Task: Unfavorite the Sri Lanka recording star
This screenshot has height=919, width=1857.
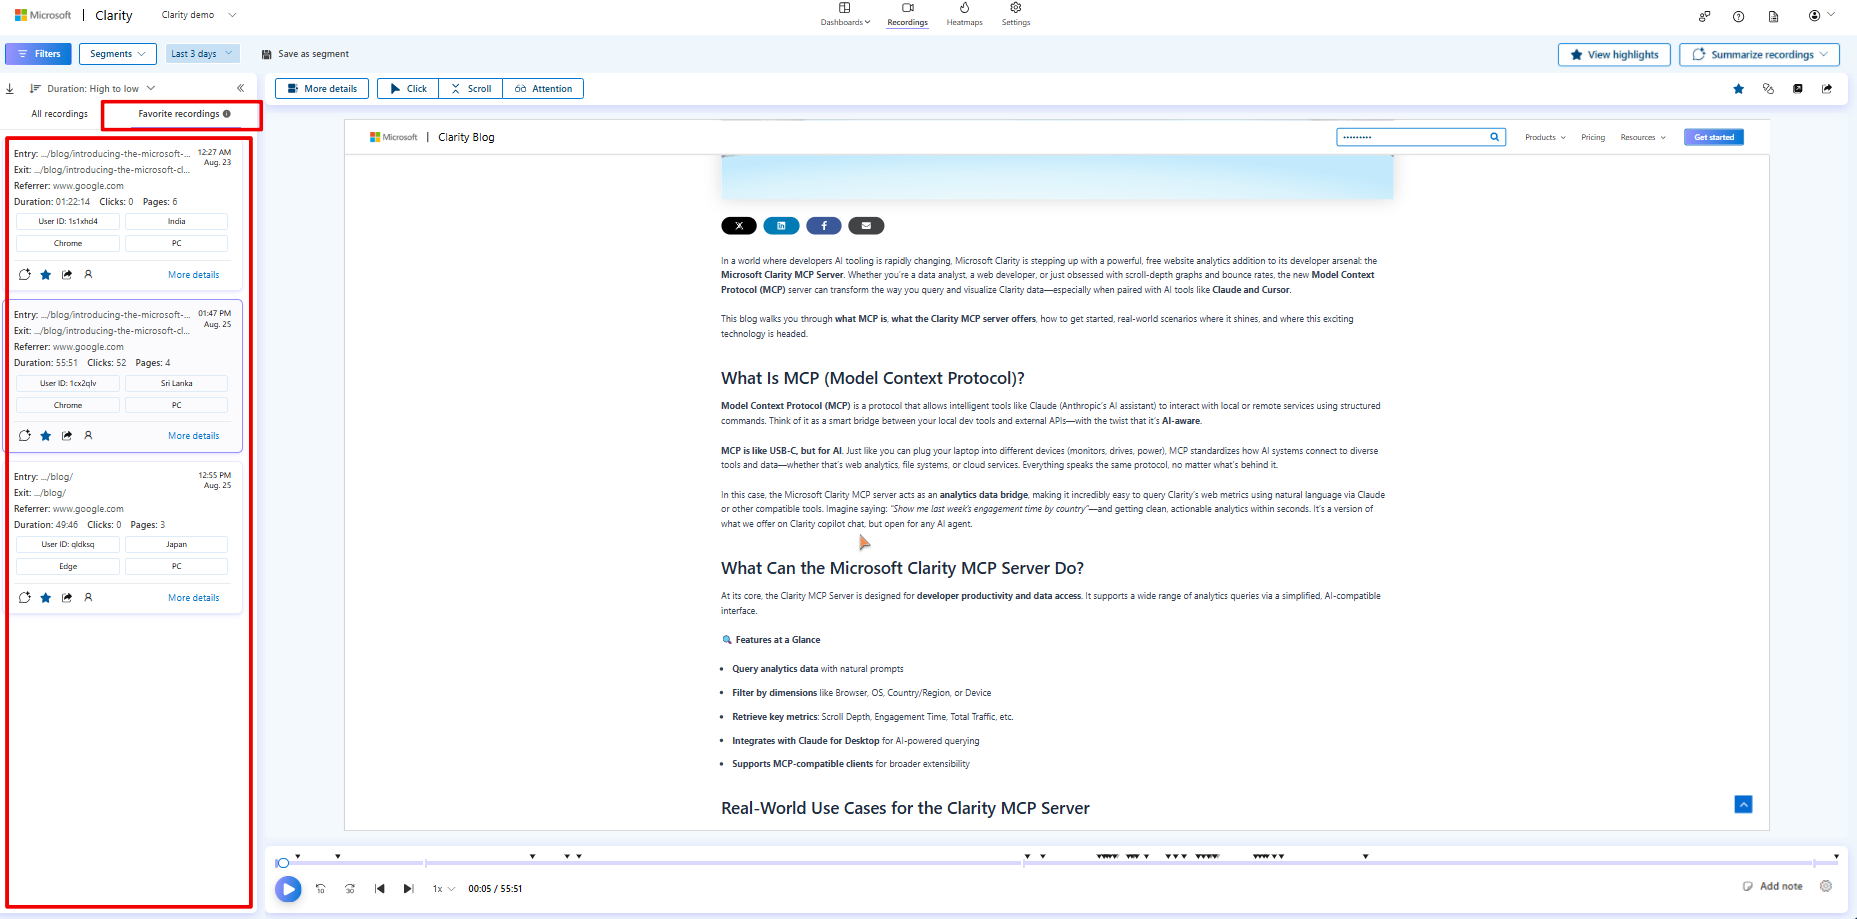Action: (46, 435)
